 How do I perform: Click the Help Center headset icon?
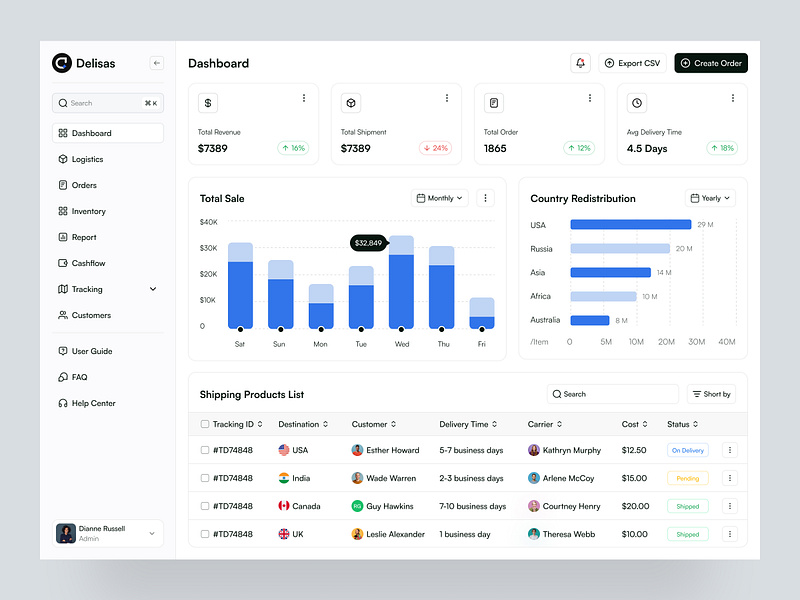[63, 403]
